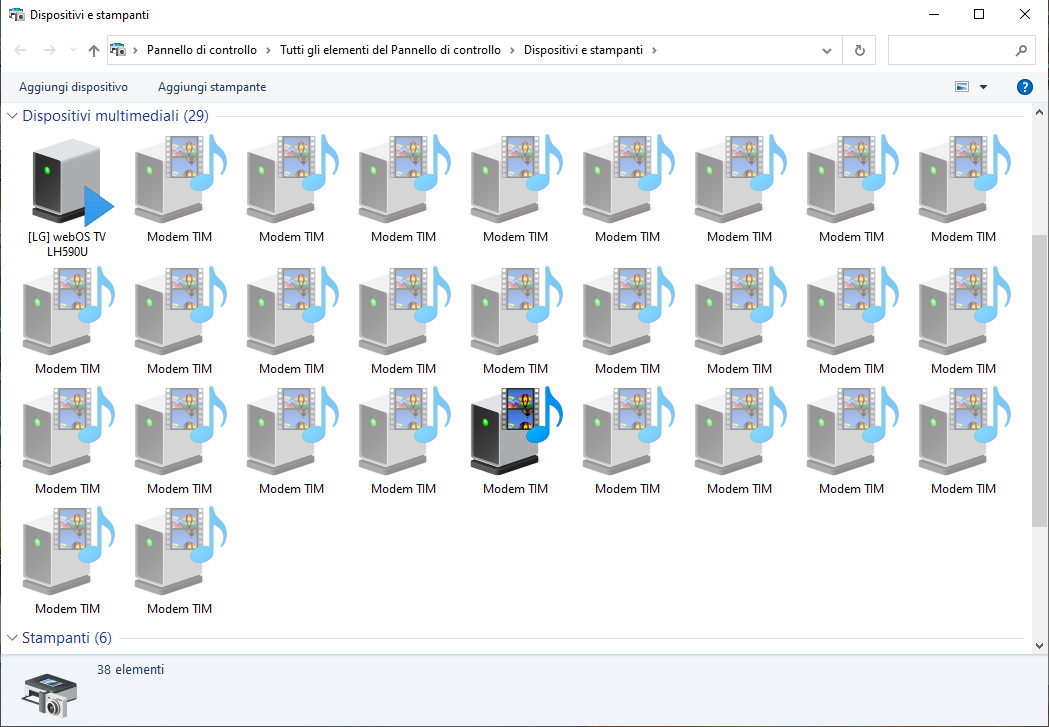This screenshot has width=1049, height=727.
Task: Expand the chevron after Pannello di controllo breadcrumb
Action: tap(268, 50)
